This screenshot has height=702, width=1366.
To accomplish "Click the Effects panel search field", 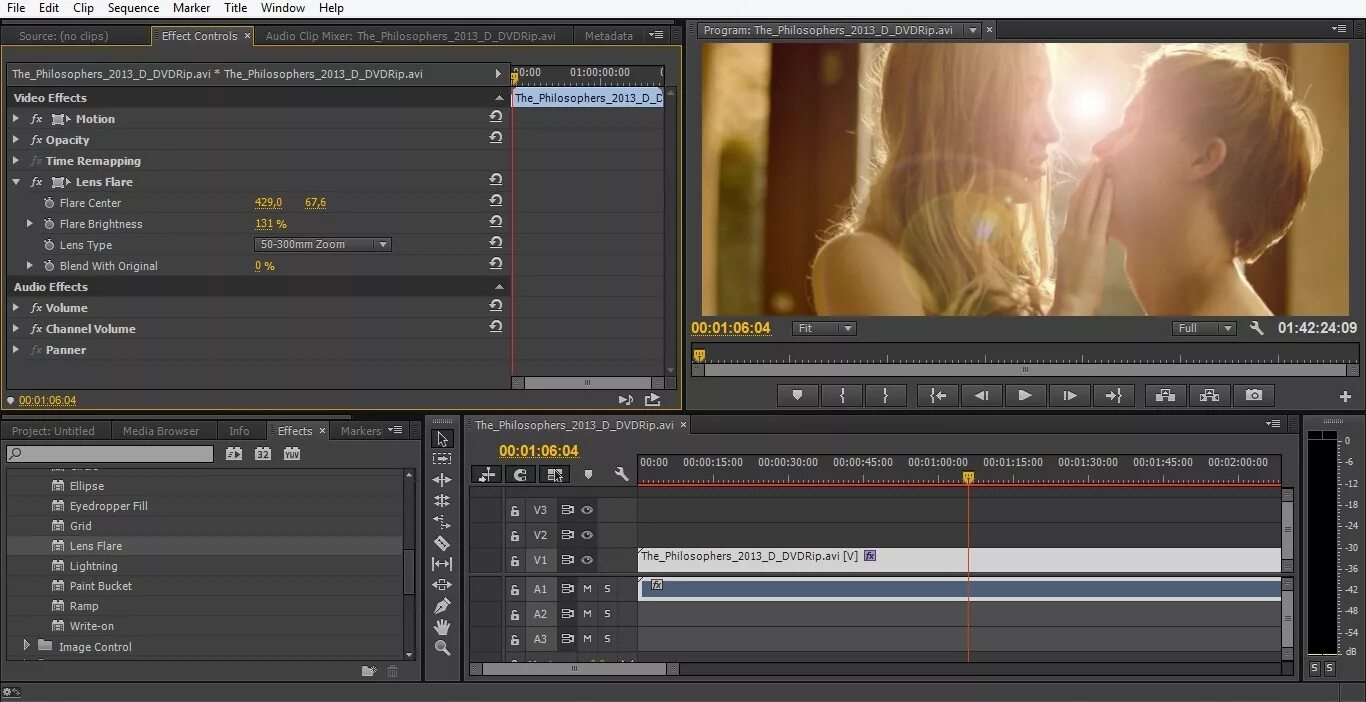I will pyautogui.click(x=110, y=454).
